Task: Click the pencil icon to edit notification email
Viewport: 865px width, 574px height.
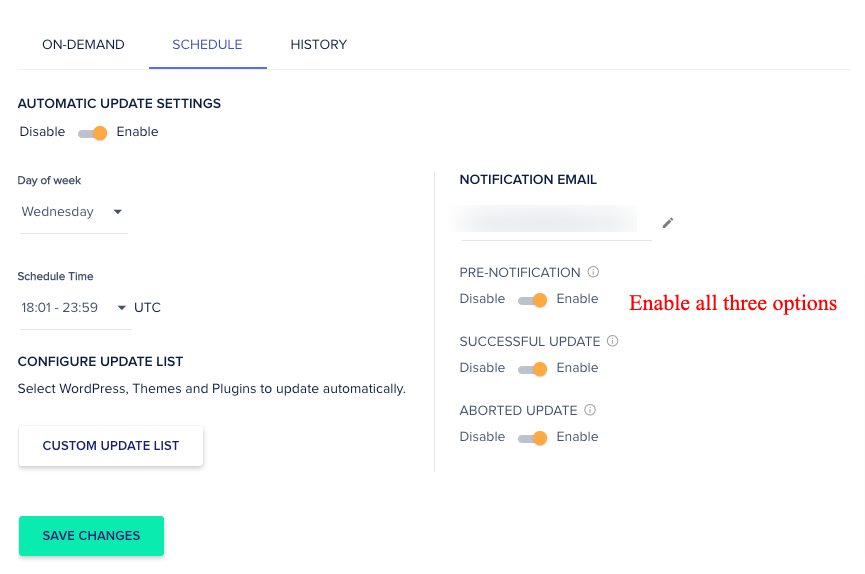Action: (x=668, y=223)
